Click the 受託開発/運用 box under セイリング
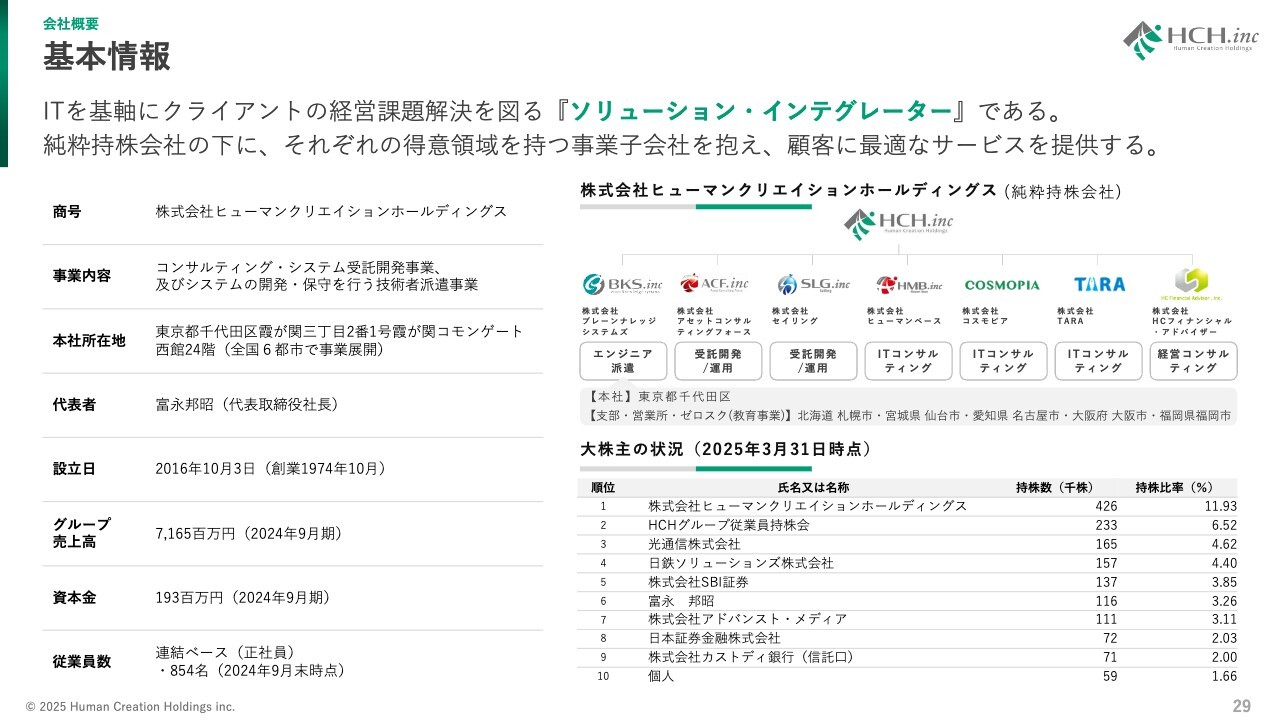This screenshot has height=720, width=1280. [x=813, y=361]
